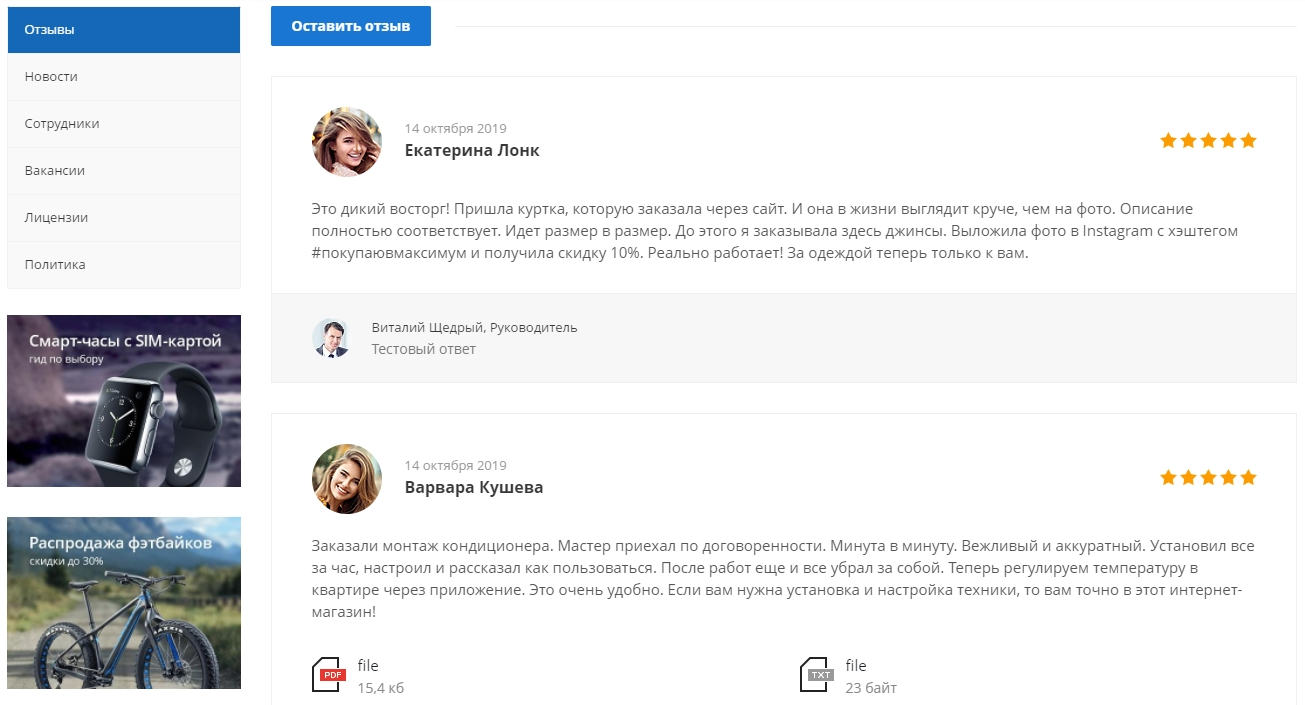Click the reviewer name Варвара Кушева

click(x=474, y=488)
